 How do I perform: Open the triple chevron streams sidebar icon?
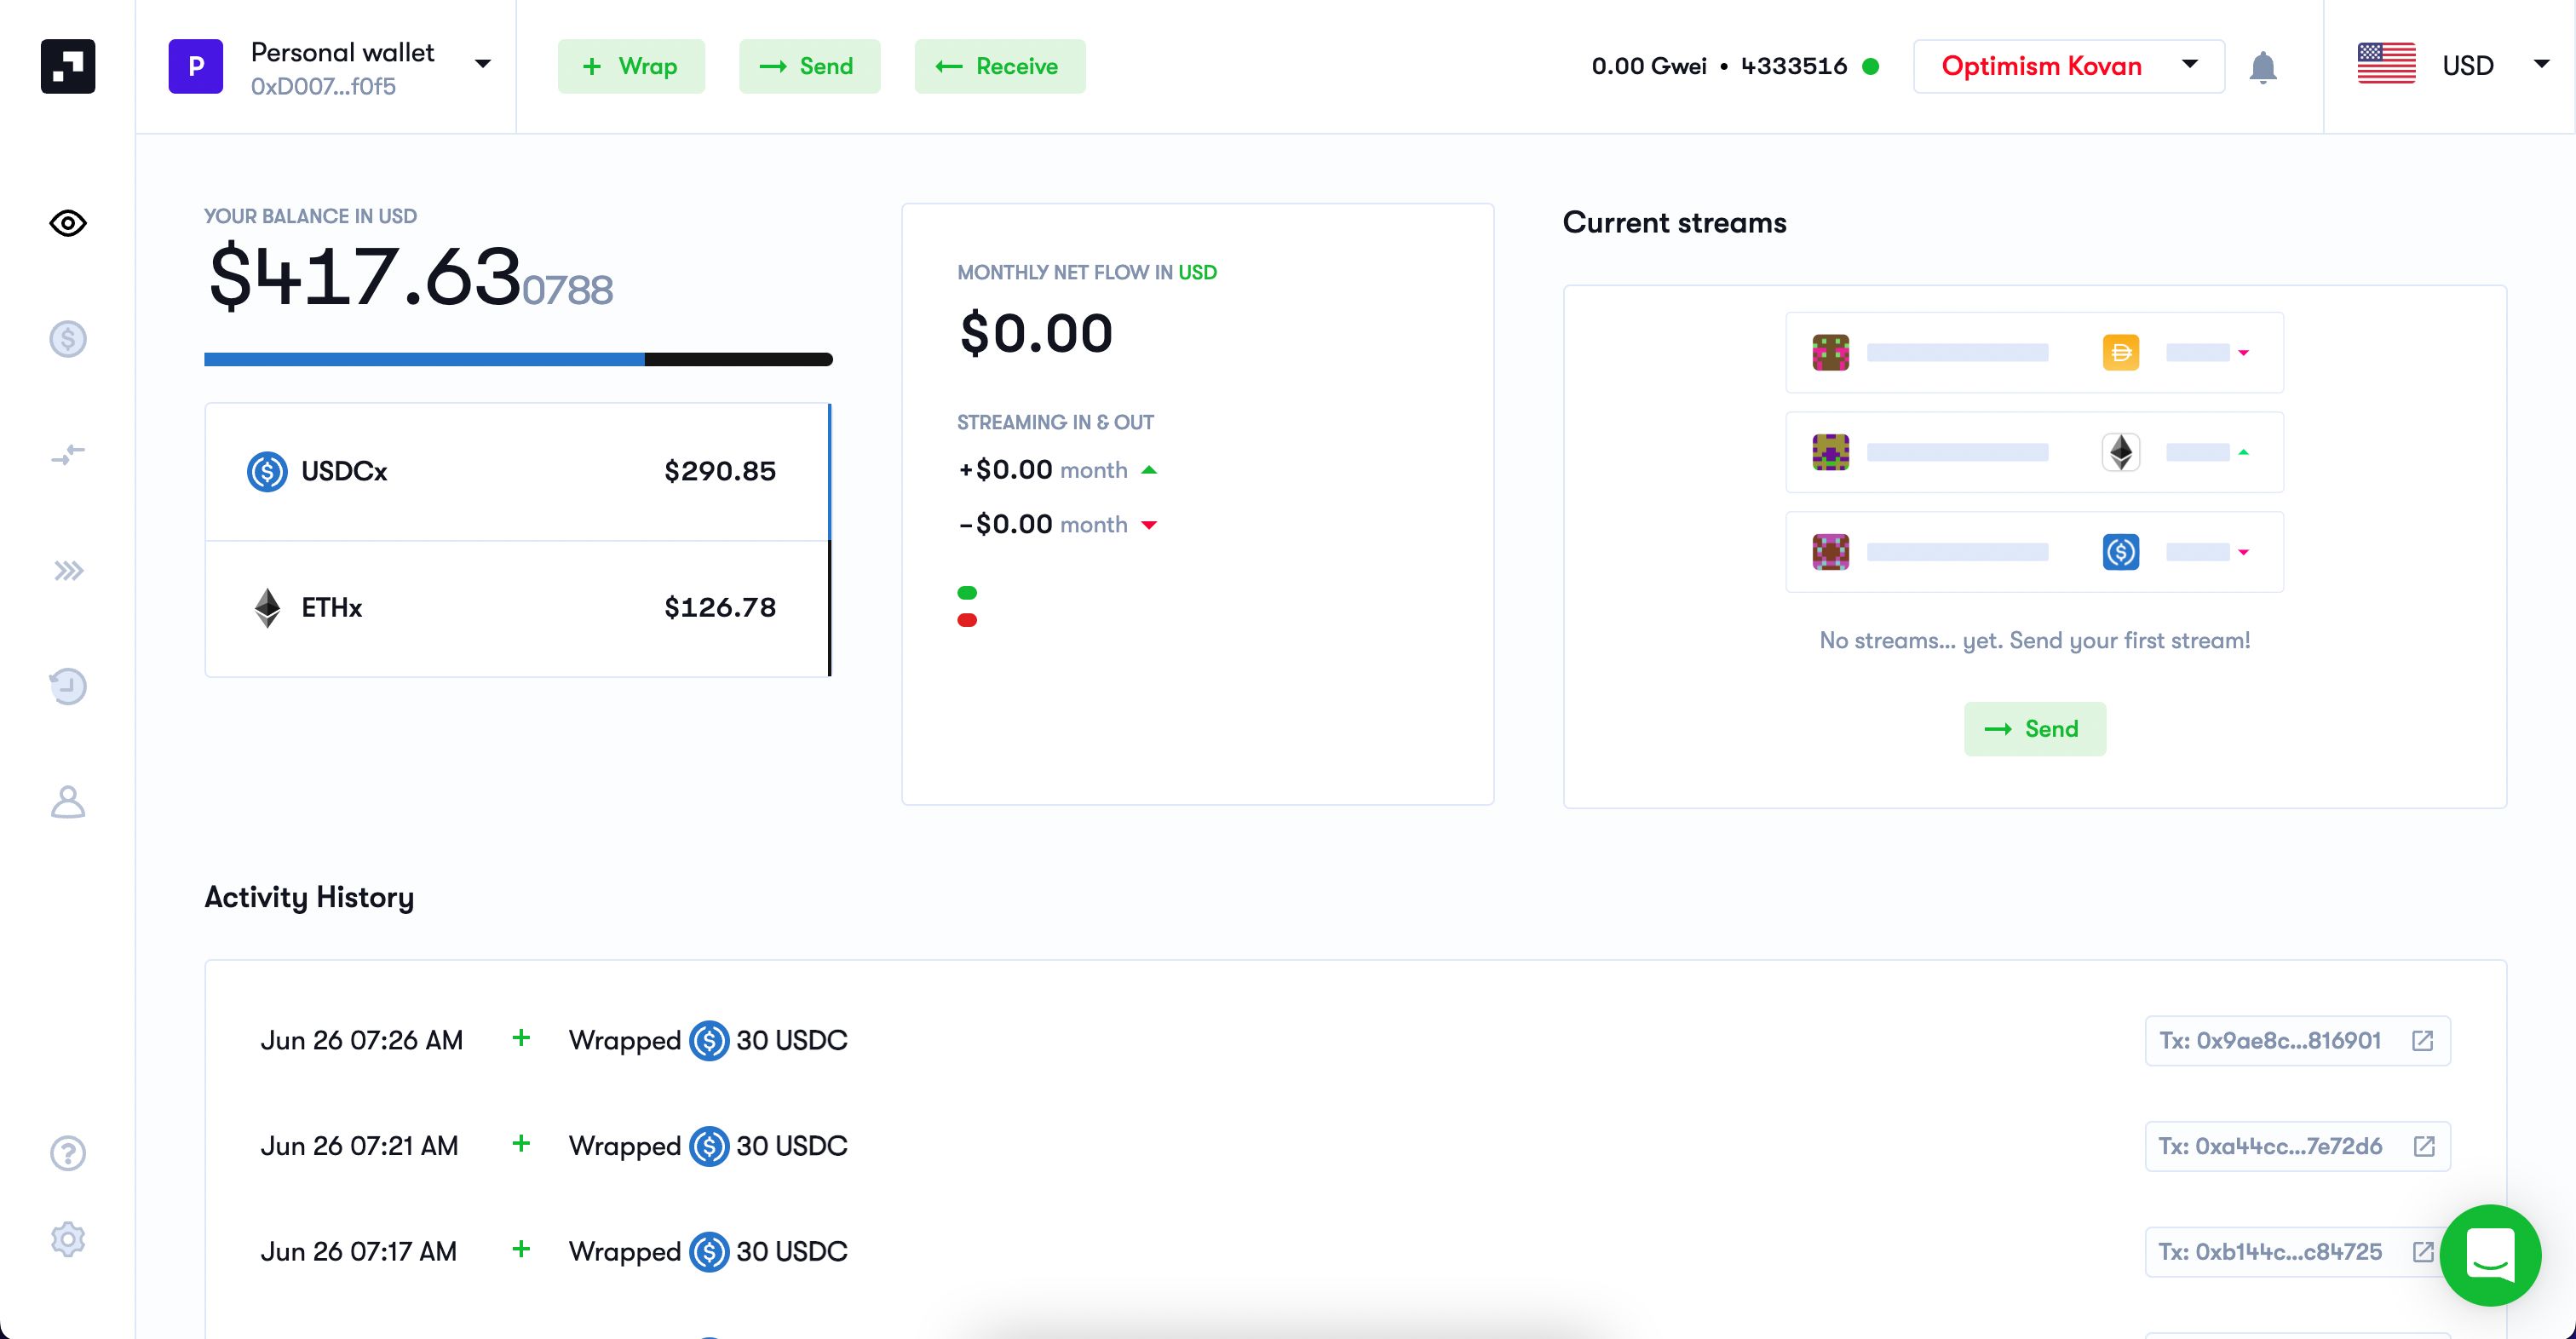coord(68,571)
